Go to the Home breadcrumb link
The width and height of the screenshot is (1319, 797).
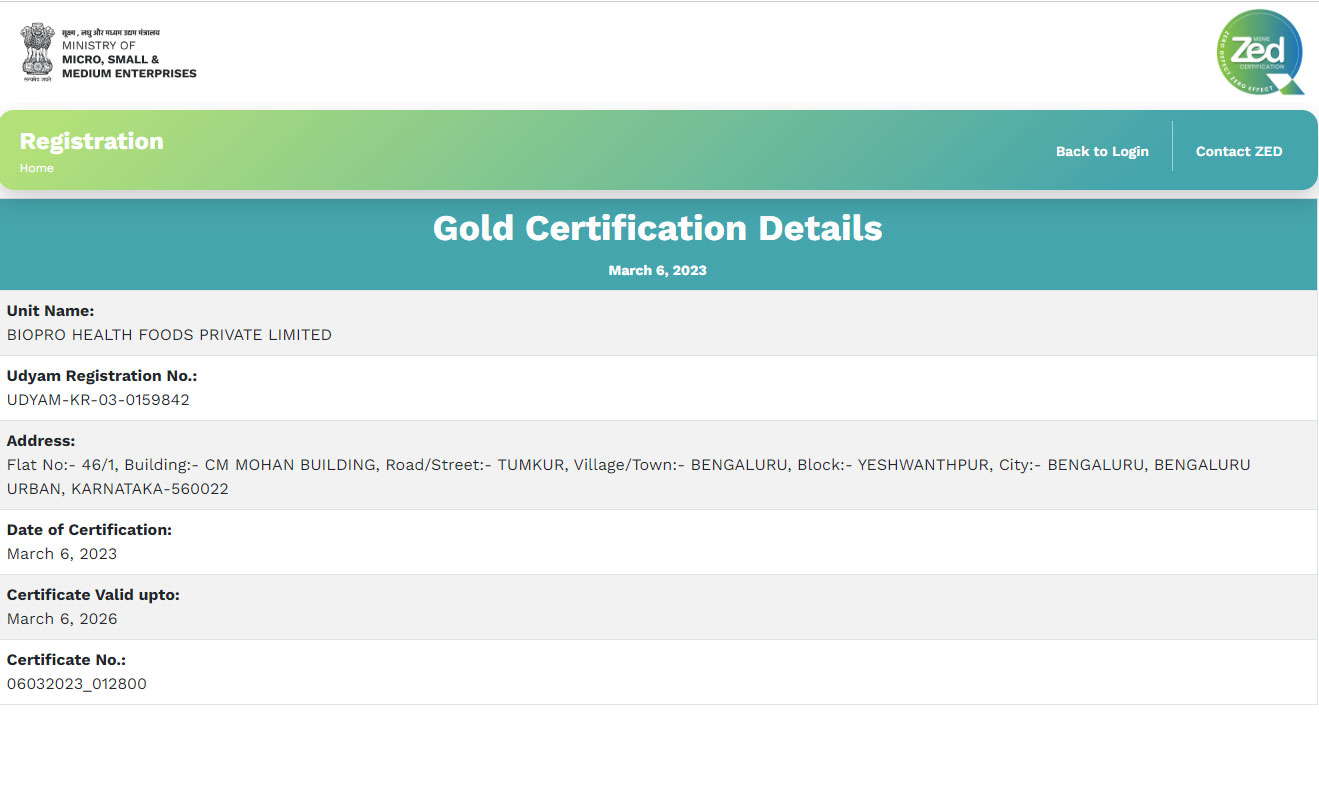(x=36, y=168)
